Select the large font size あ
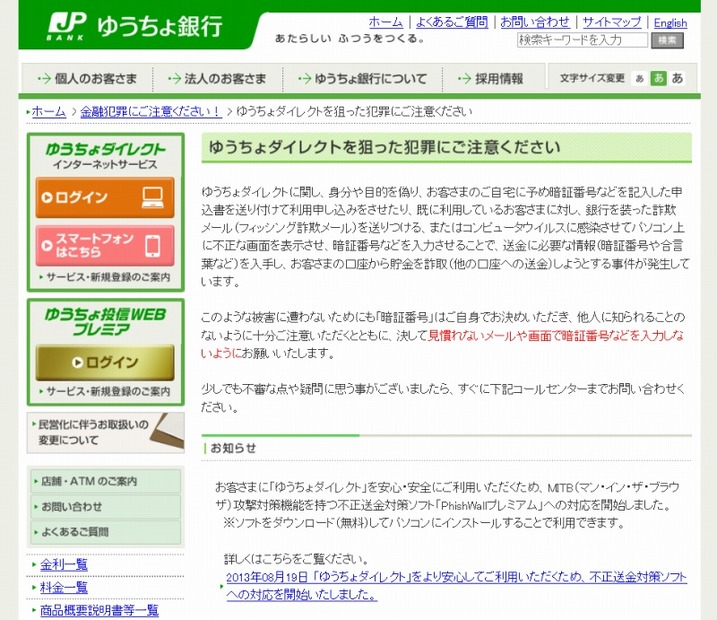Viewport: 717px width, 620px height. (x=677, y=78)
